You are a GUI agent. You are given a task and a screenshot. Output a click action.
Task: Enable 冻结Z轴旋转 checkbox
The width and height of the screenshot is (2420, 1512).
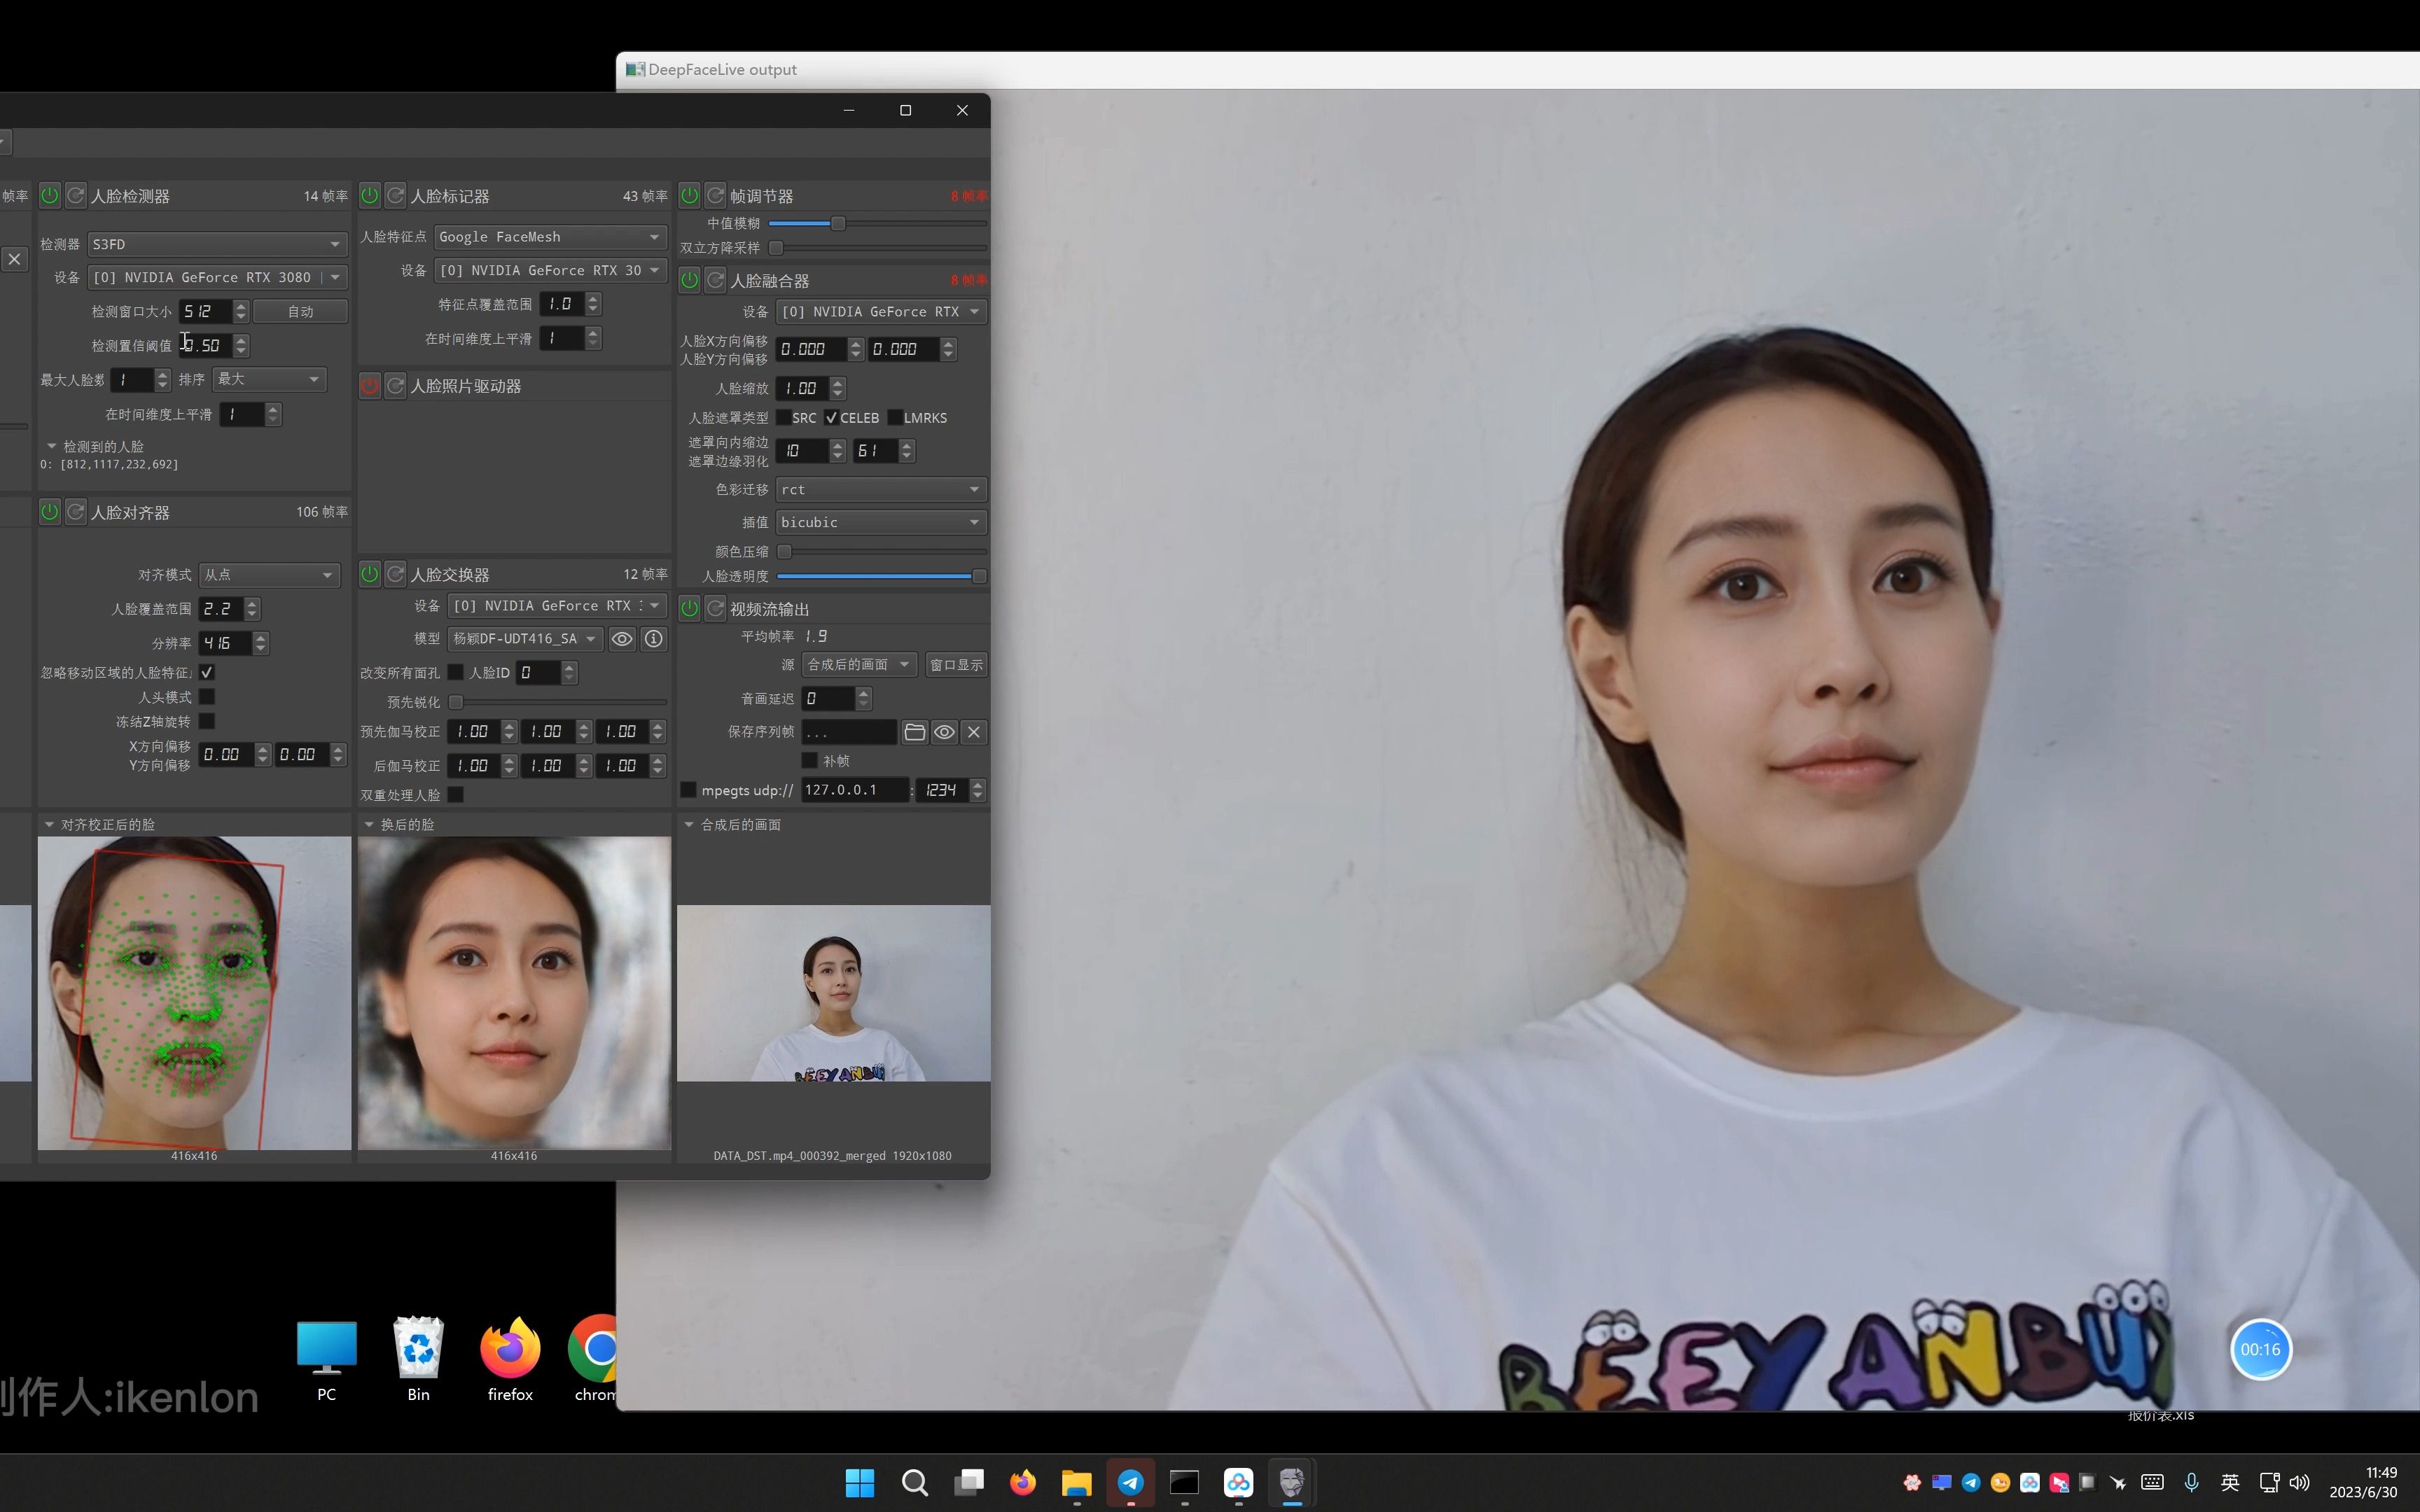click(207, 721)
